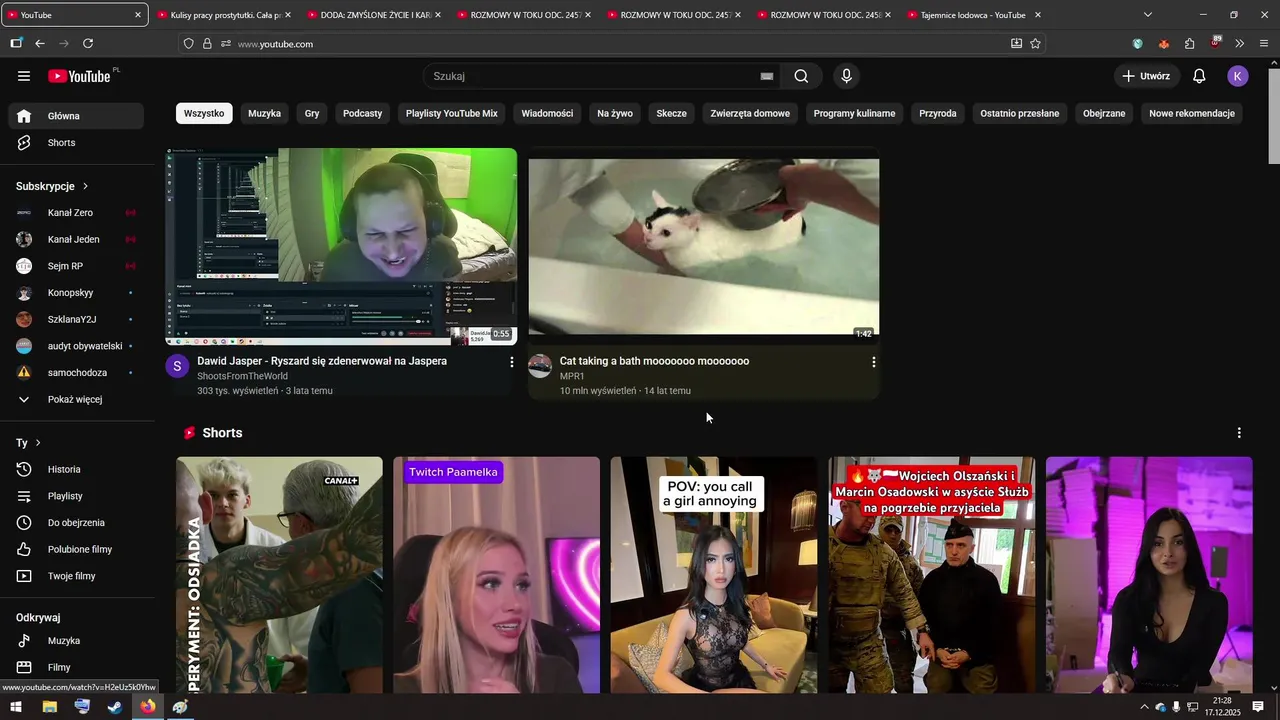Open the notifications bell
This screenshot has width=1280, height=720.
(x=1199, y=76)
